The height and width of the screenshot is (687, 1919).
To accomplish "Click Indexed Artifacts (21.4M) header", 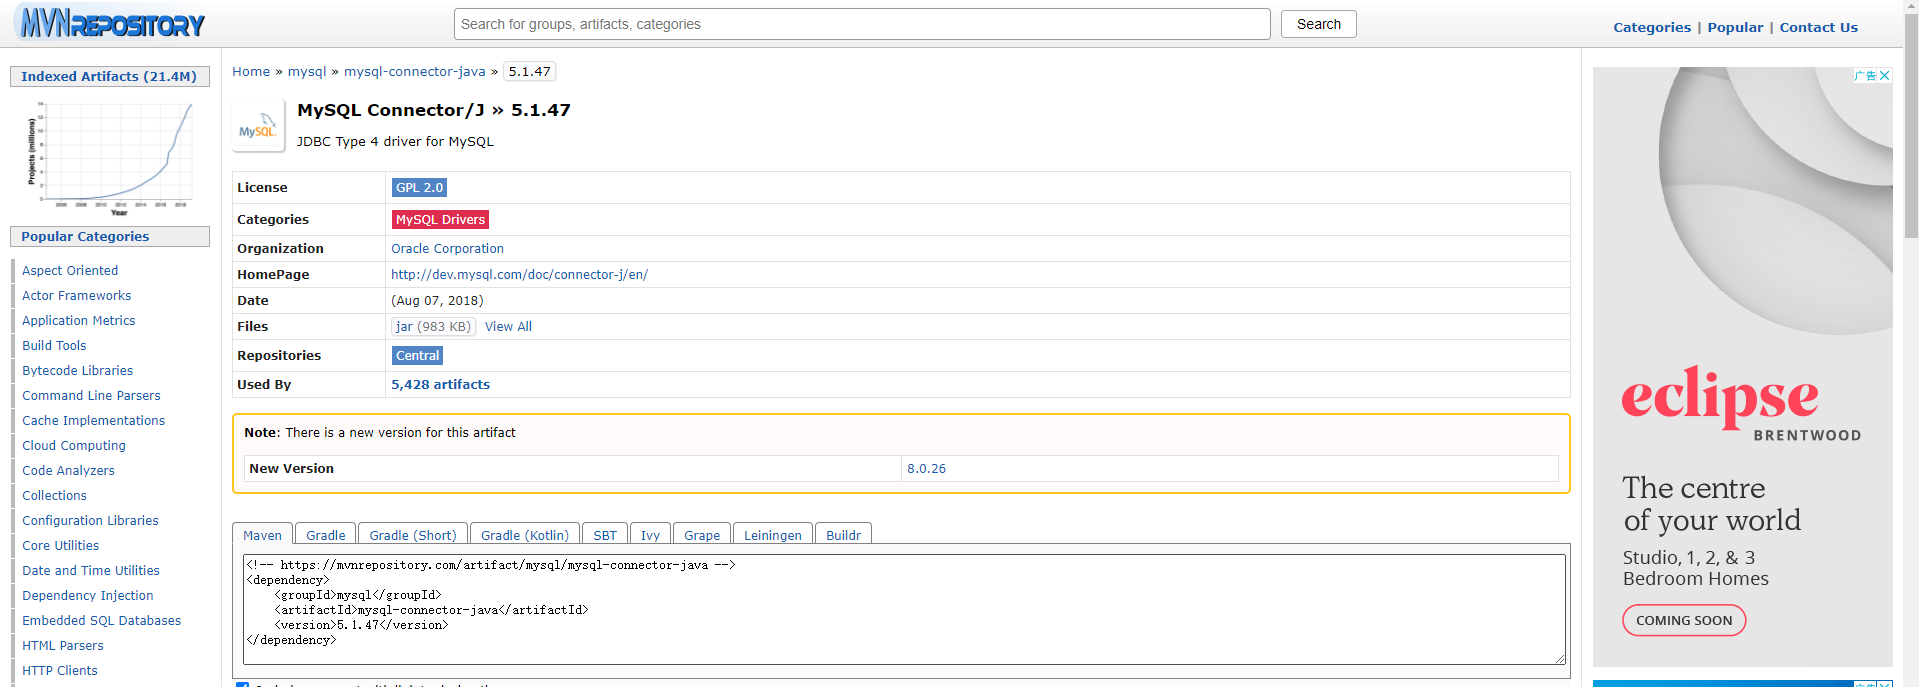I will [x=110, y=76].
